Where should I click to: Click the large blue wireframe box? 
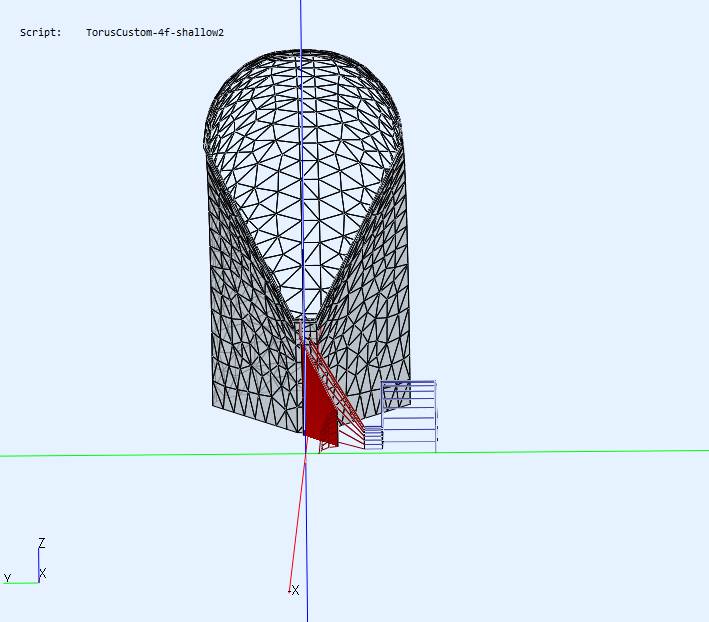(x=409, y=416)
